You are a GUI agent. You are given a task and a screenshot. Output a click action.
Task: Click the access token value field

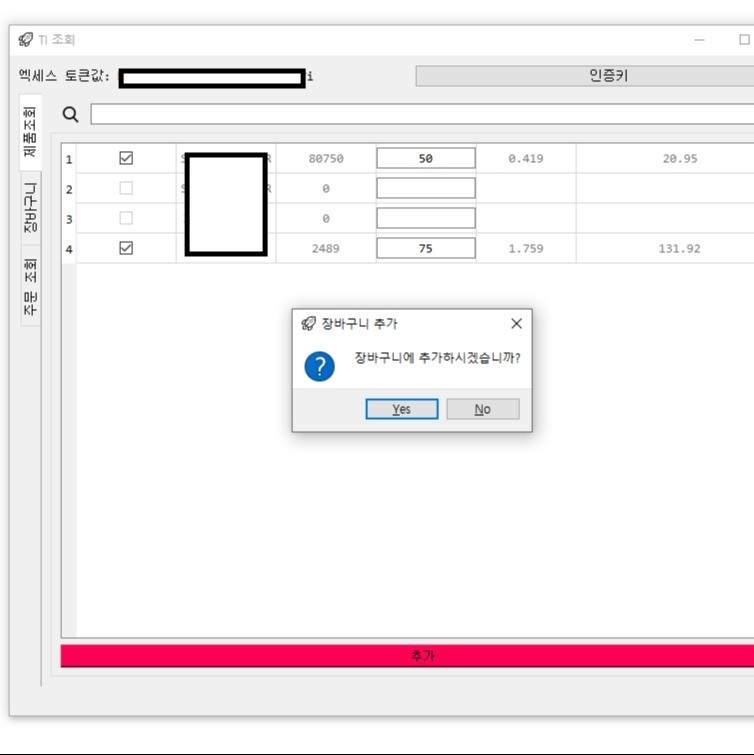(x=212, y=78)
